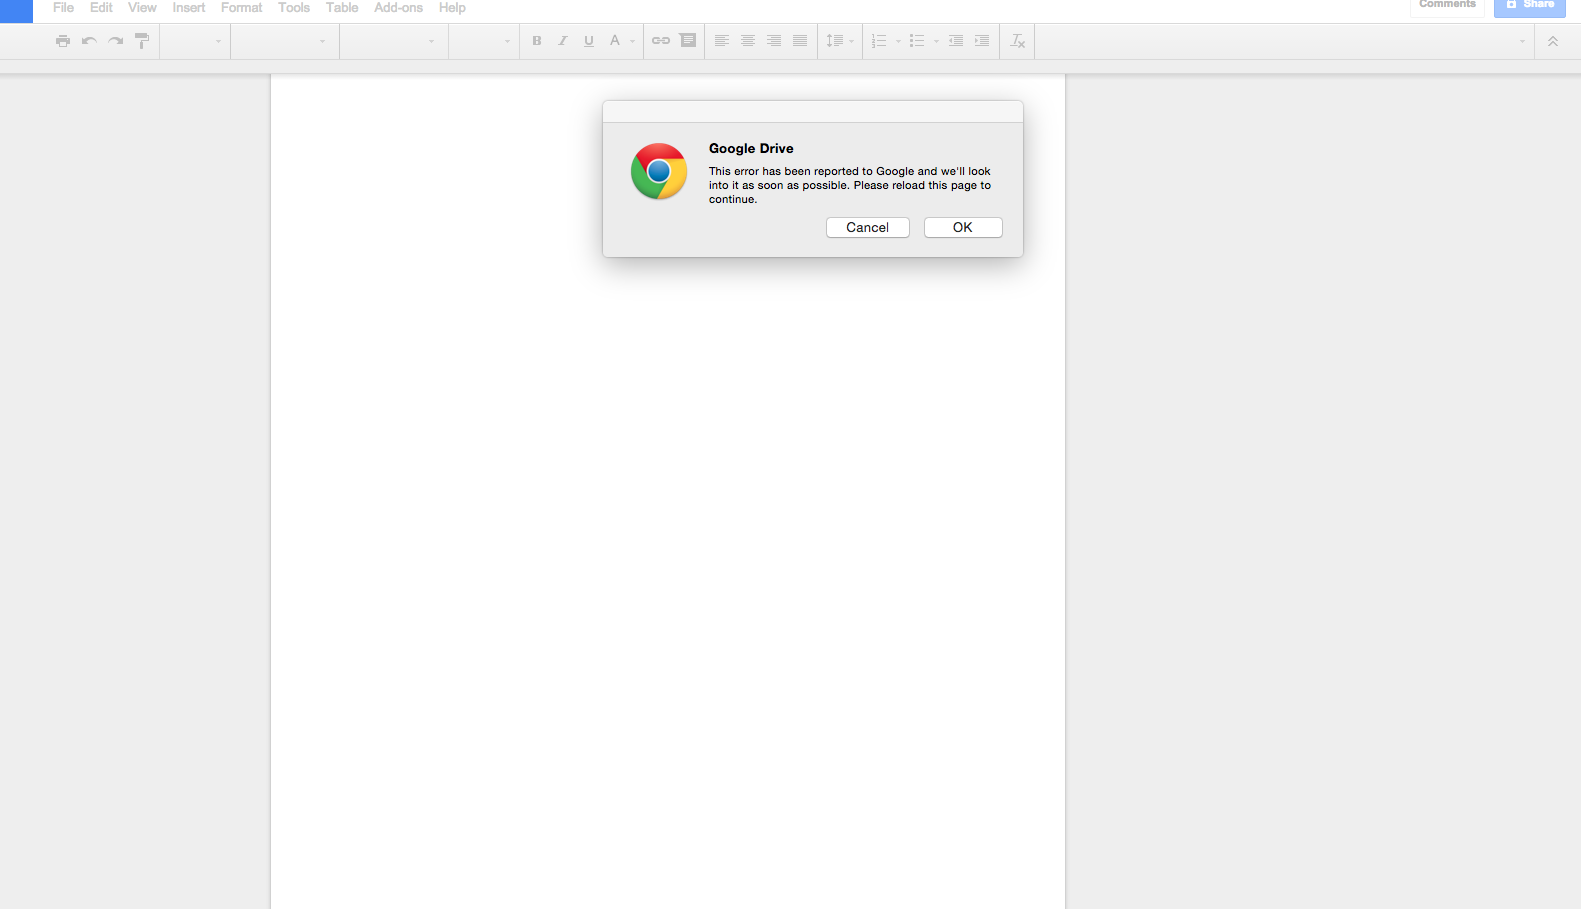This screenshot has width=1581, height=909.
Task: Click the insert link icon
Action: coord(661,41)
